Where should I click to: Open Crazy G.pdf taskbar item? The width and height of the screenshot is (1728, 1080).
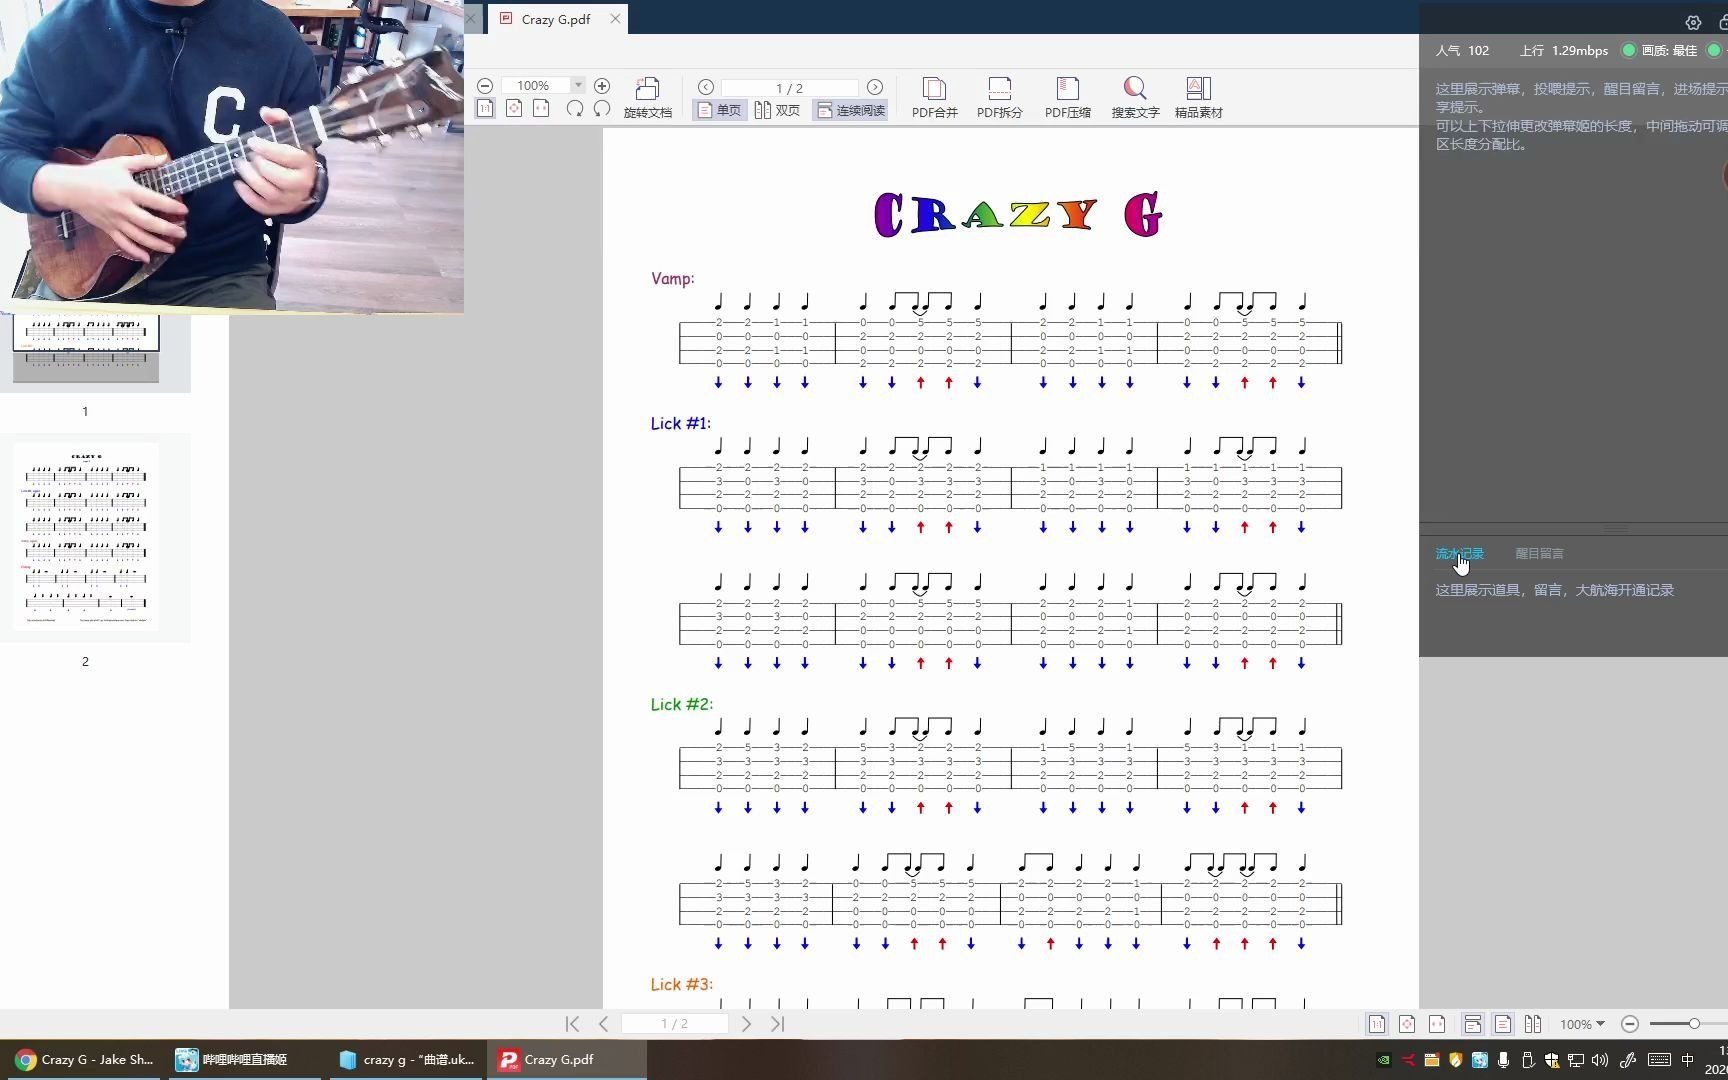566,1060
